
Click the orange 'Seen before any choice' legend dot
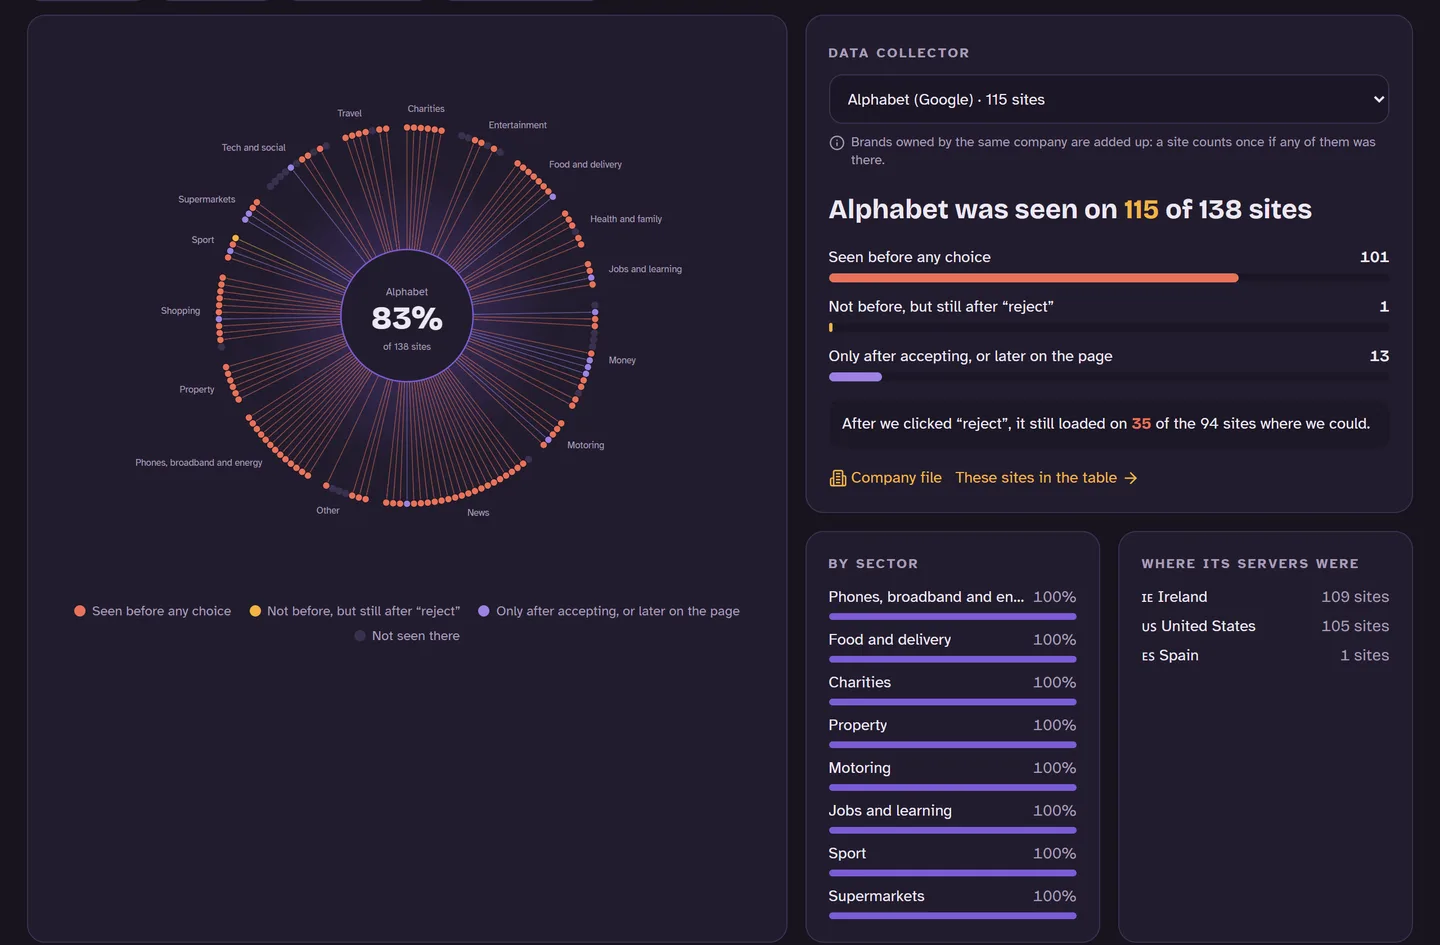80,611
